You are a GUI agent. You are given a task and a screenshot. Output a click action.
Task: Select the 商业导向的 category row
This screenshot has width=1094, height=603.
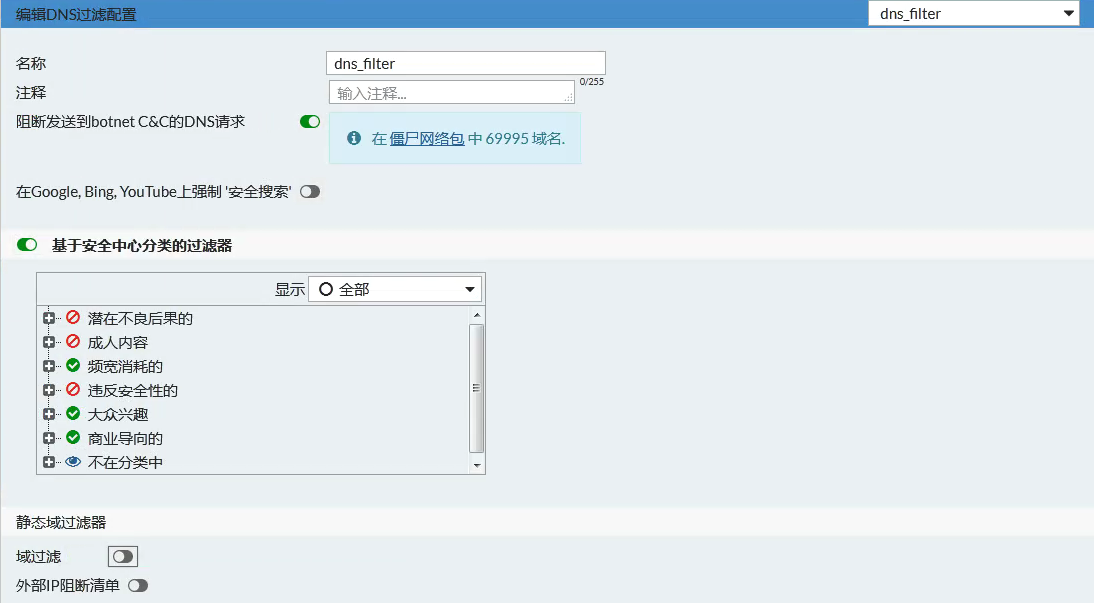pos(125,438)
